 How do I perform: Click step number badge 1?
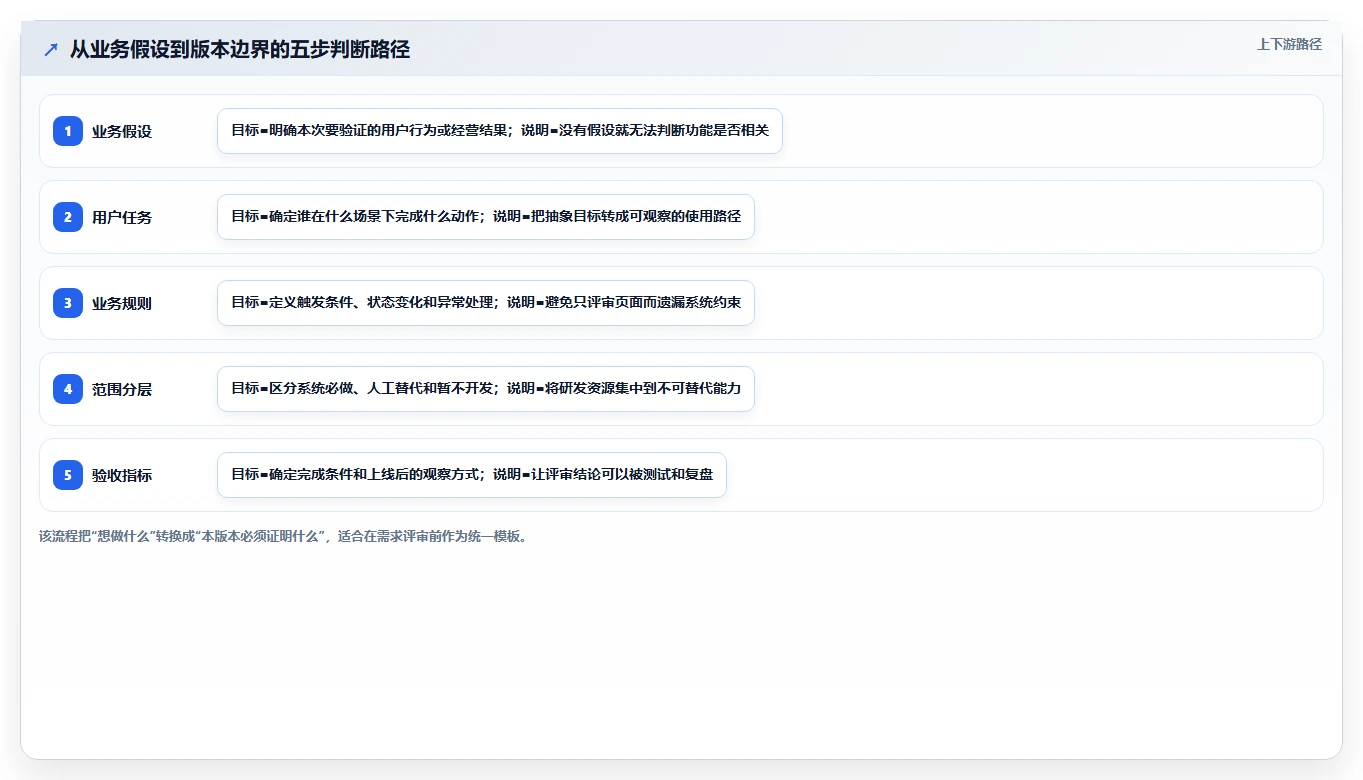pyautogui.click(x=68, y=131)
